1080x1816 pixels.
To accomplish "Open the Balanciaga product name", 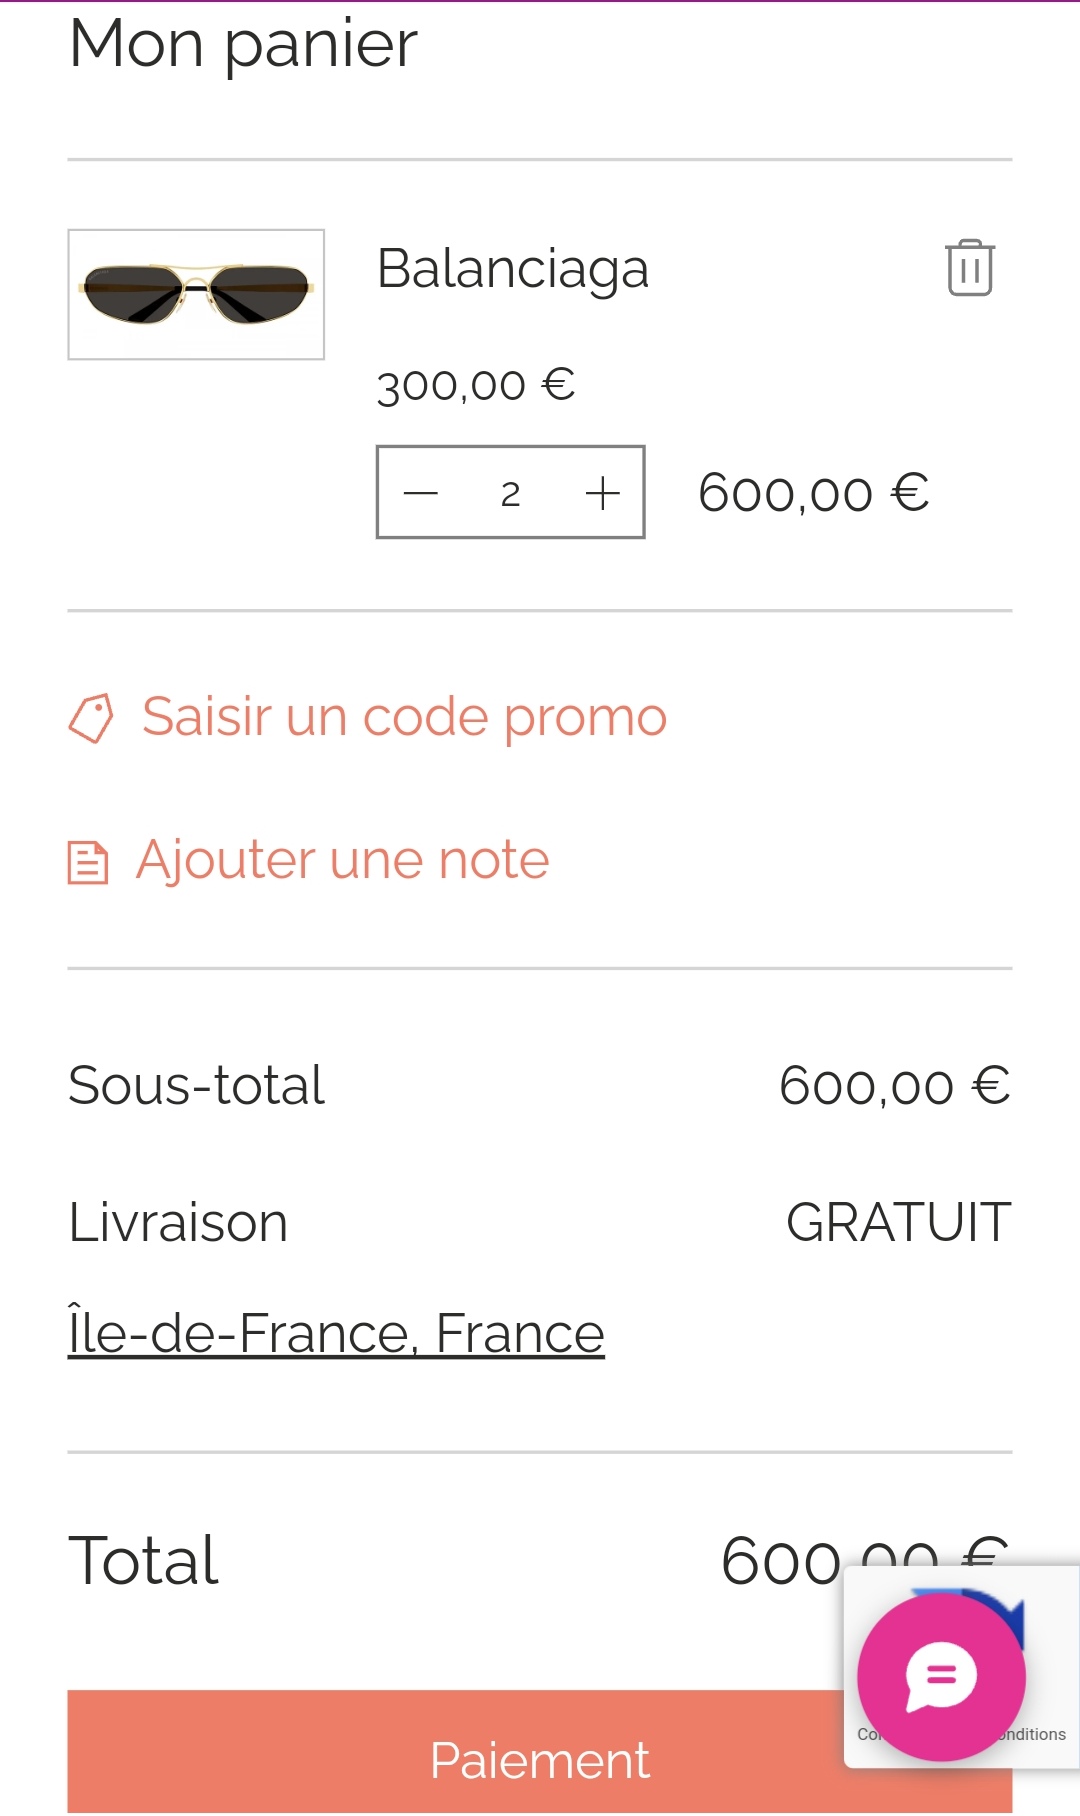I will (513, 269).
